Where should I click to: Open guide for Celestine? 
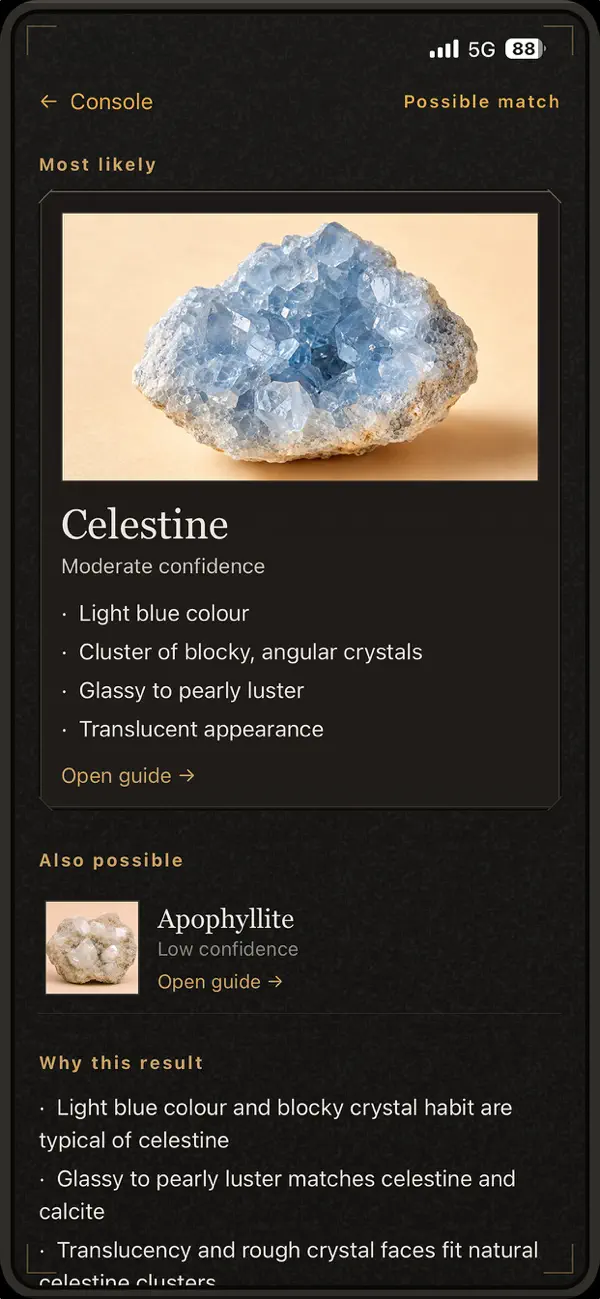[x=128, y=776]
